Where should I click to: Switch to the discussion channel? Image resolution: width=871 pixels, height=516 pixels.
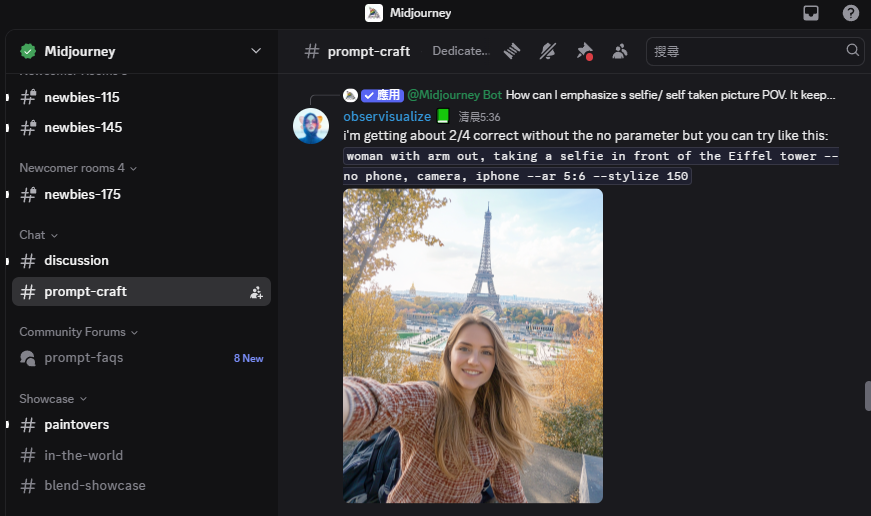(x=76, y=261)
